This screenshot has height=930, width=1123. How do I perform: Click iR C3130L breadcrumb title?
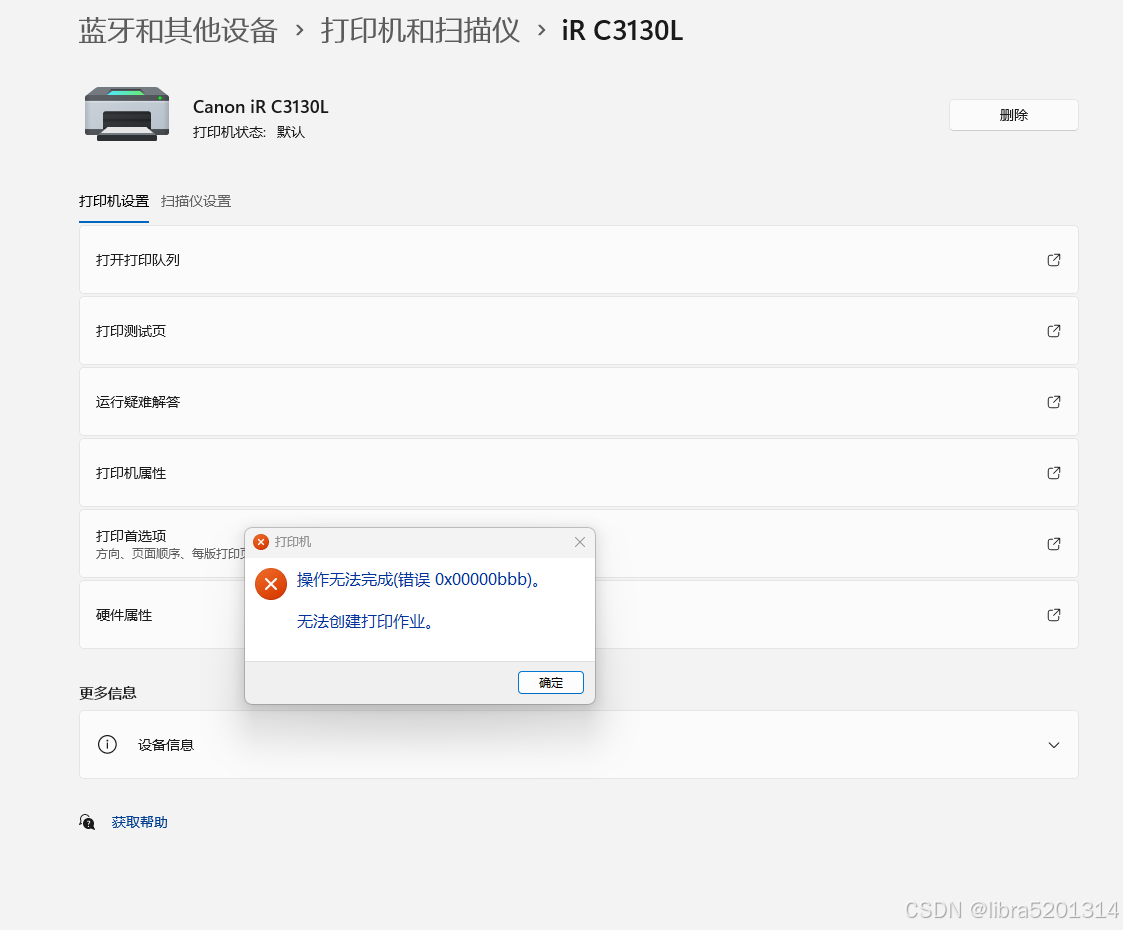coord(622,31)
